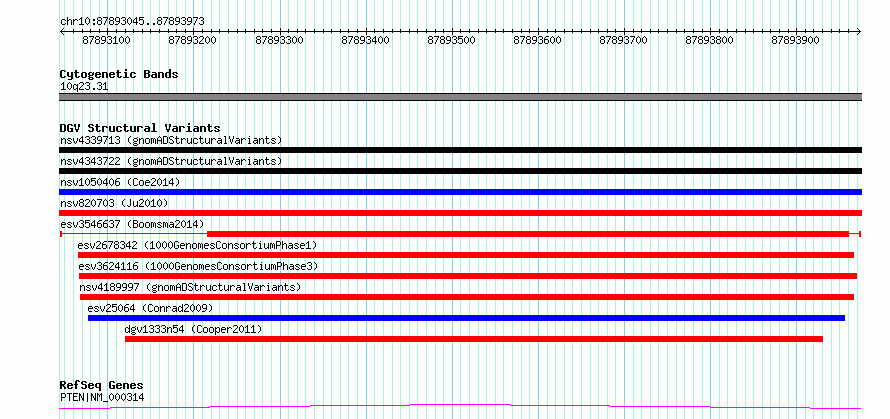
Task: Click the chr10:87893045..87893973 region label
Action: click(132, 21)
